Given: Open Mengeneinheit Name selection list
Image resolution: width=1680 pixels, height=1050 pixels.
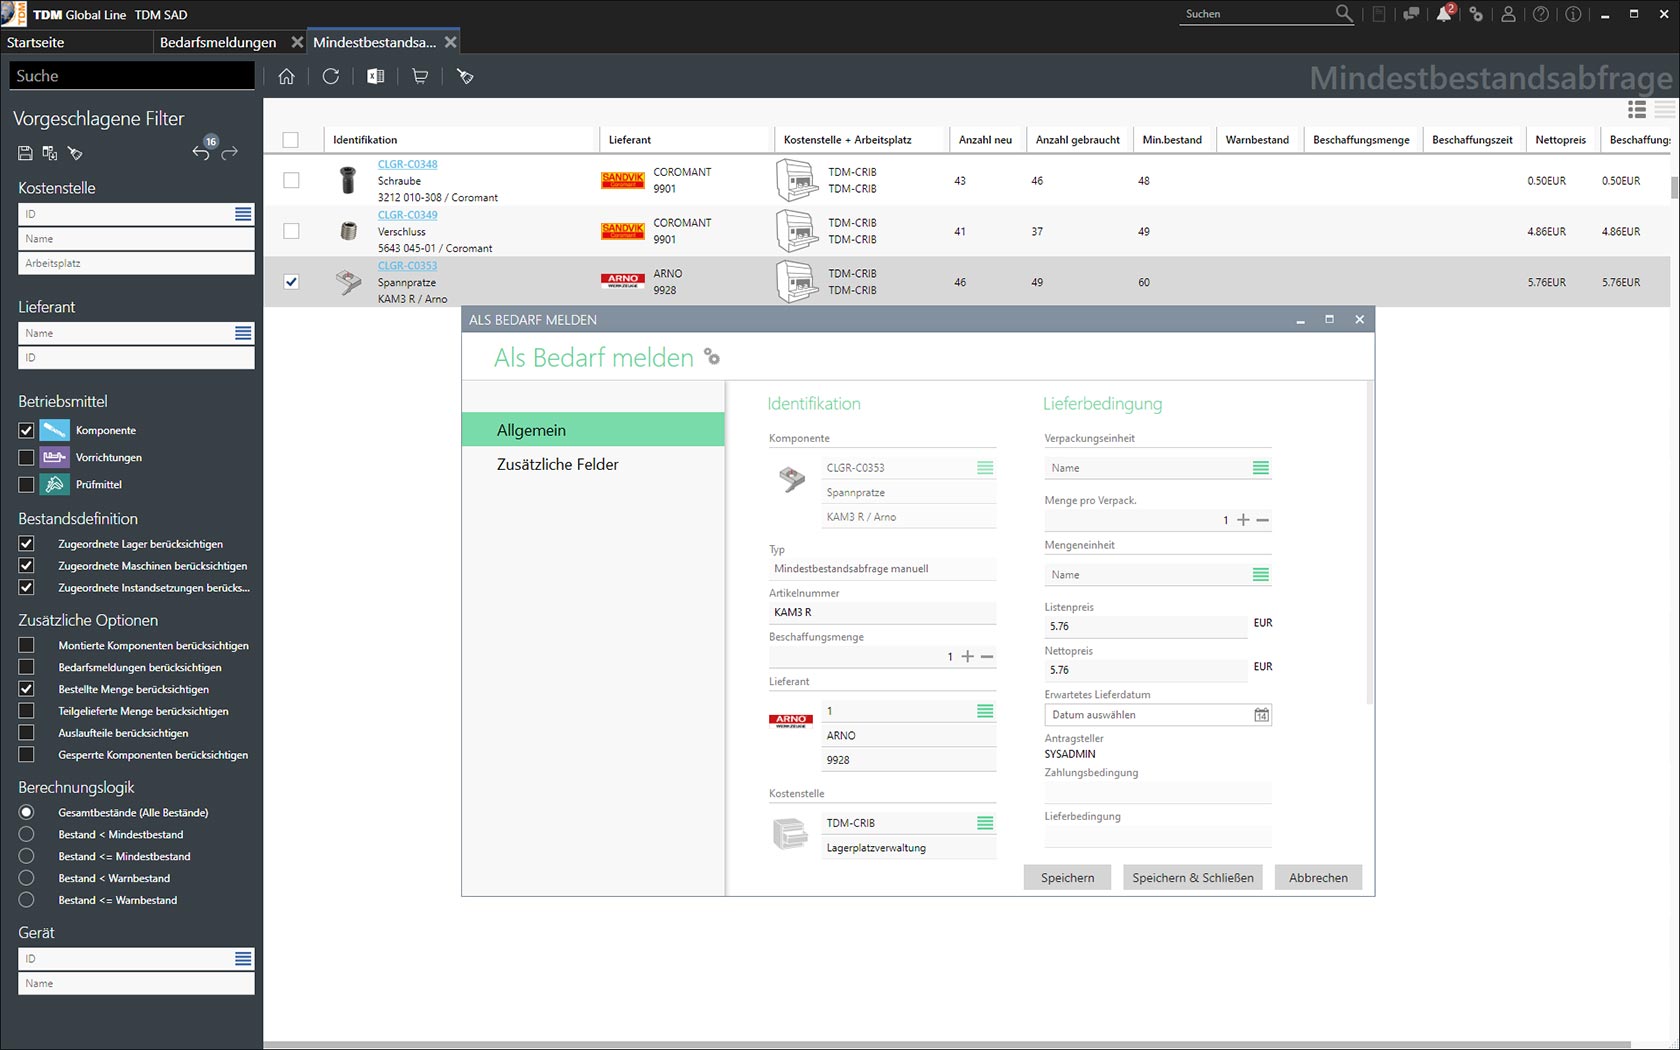Looking at the screenshot, I should point(1261,575).
